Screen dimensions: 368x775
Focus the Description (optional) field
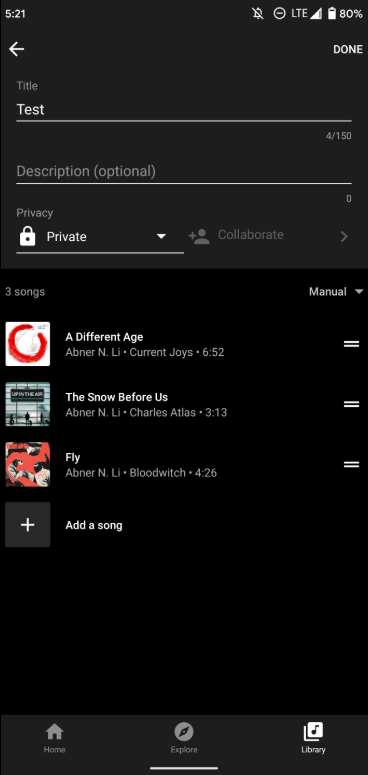[x=184, y=172]
